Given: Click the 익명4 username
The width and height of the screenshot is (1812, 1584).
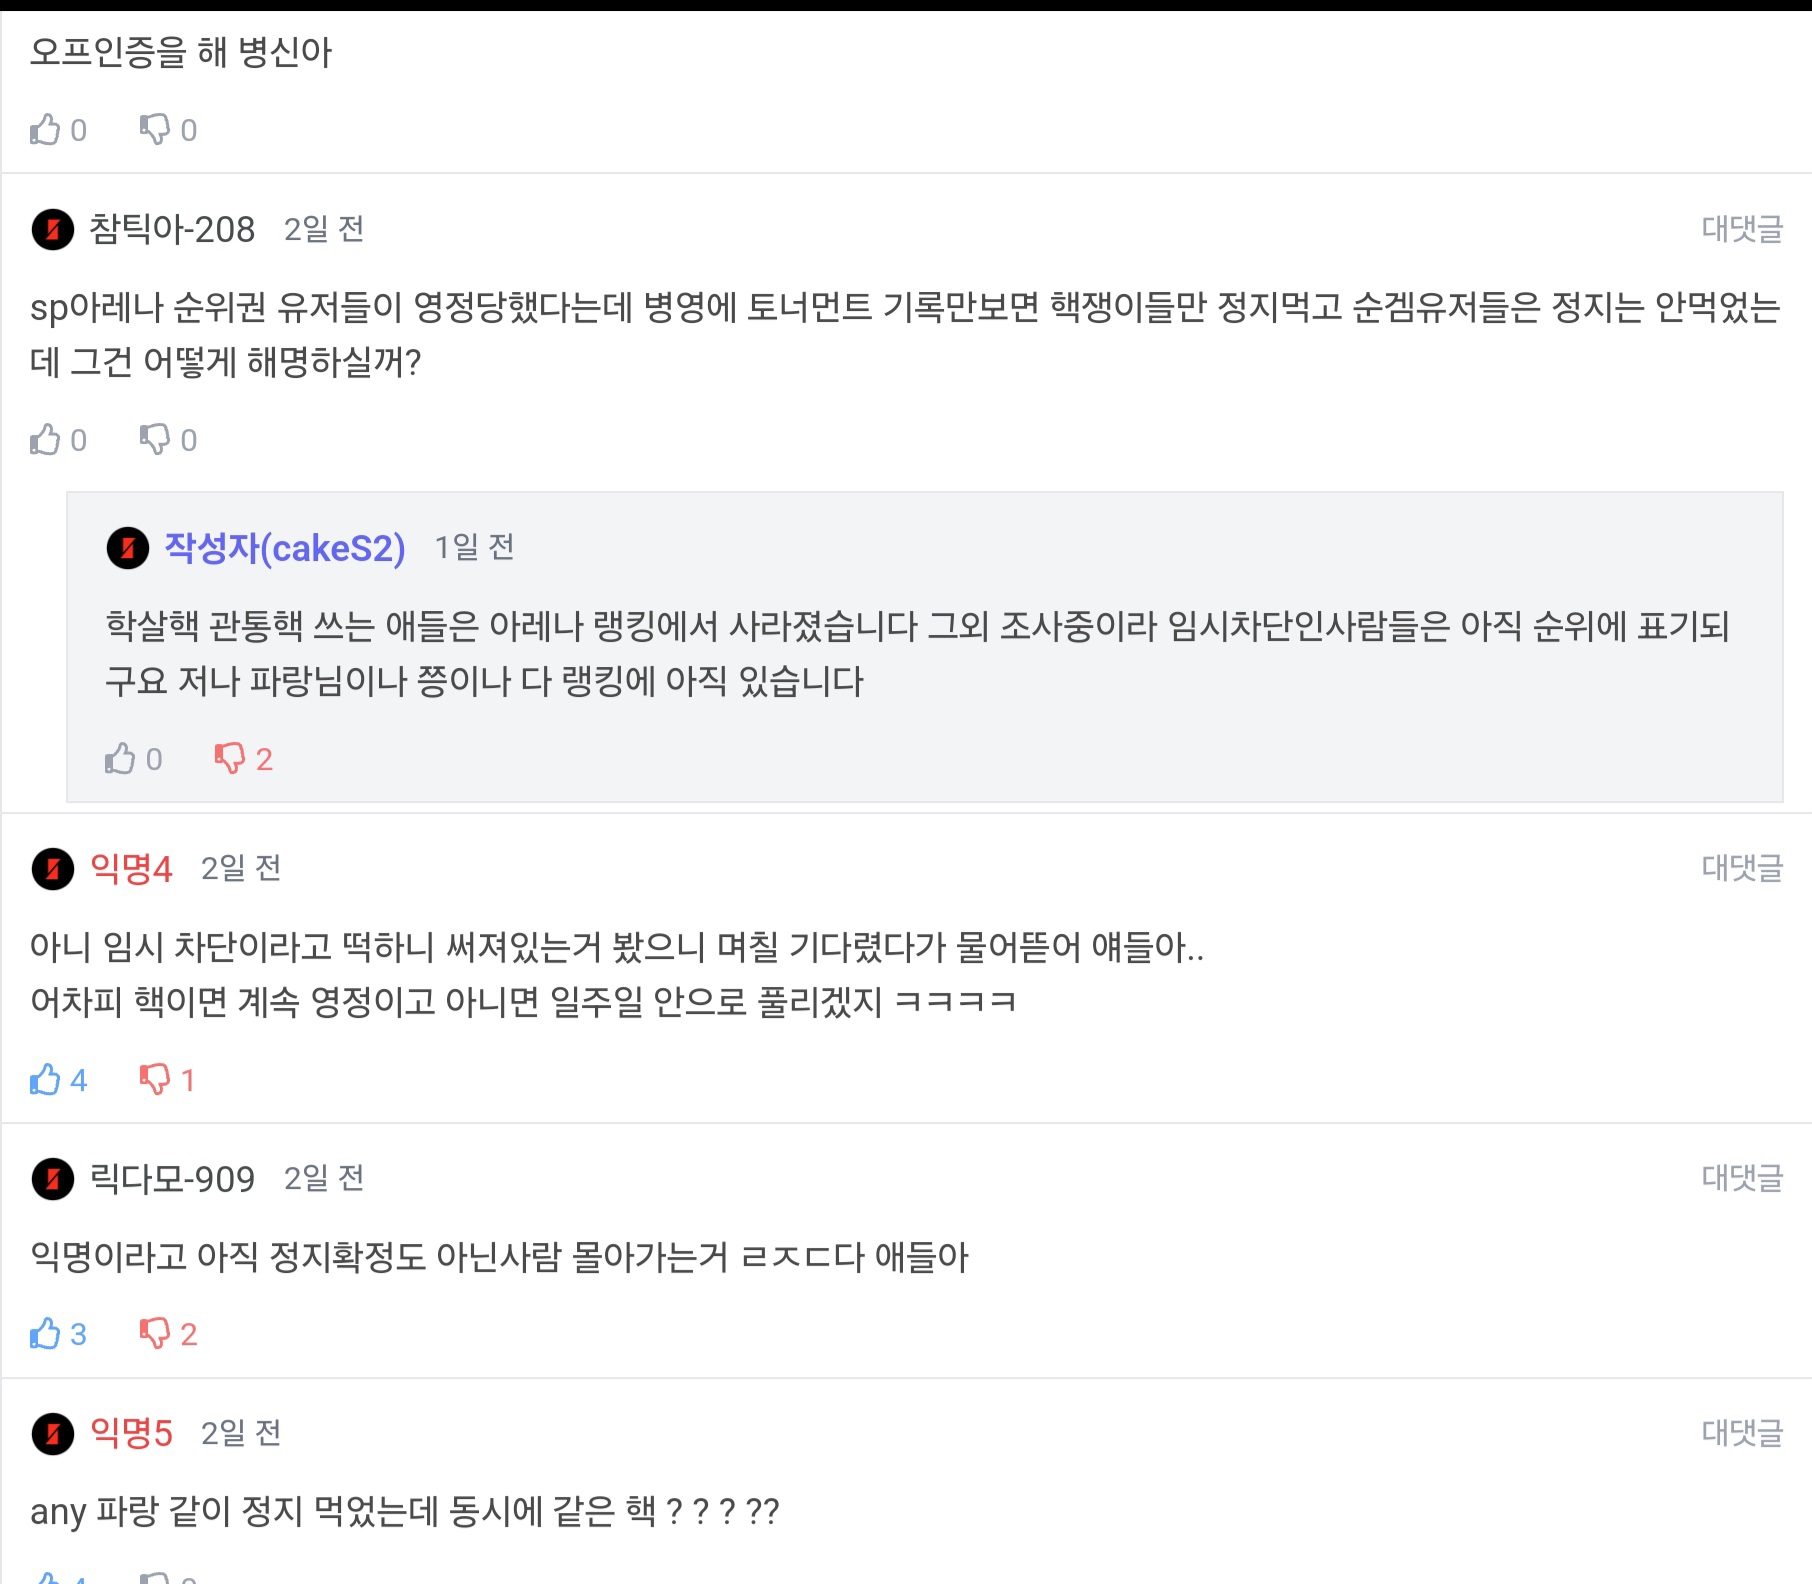Looking at the screenshot, I should tap(131, 869).
